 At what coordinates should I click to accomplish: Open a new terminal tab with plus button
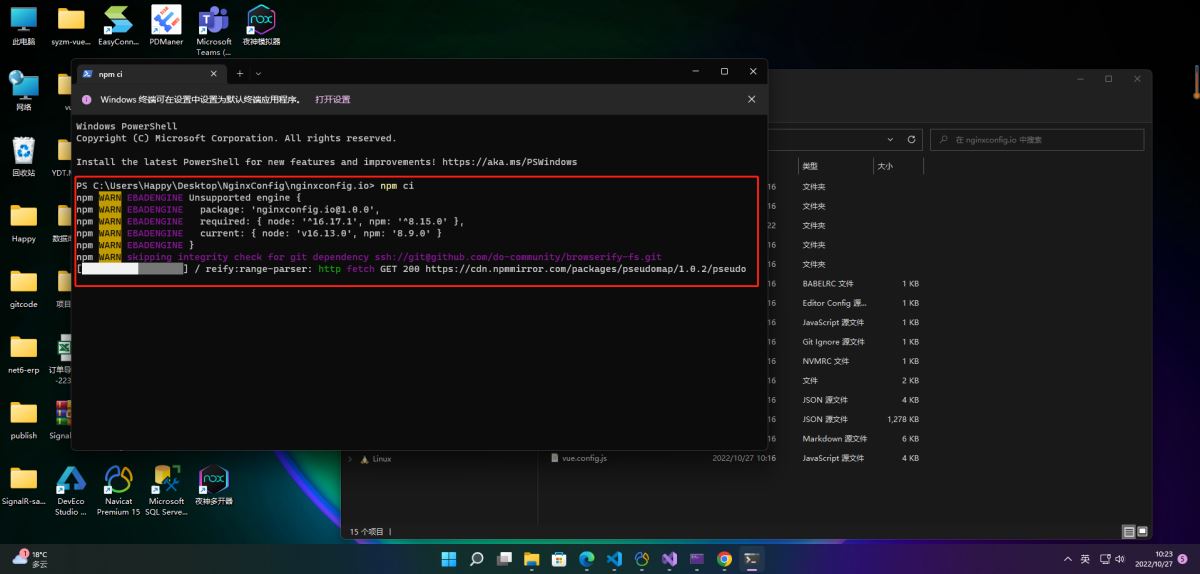[x=239, y=73]
